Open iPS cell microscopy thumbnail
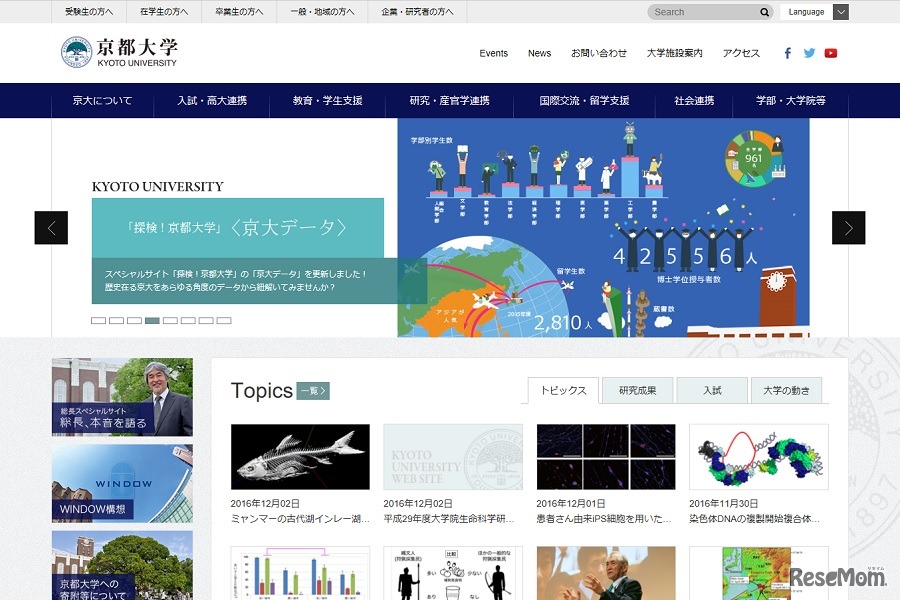The height and width of the screenshot is (600, 900). [x=606, y=457]
